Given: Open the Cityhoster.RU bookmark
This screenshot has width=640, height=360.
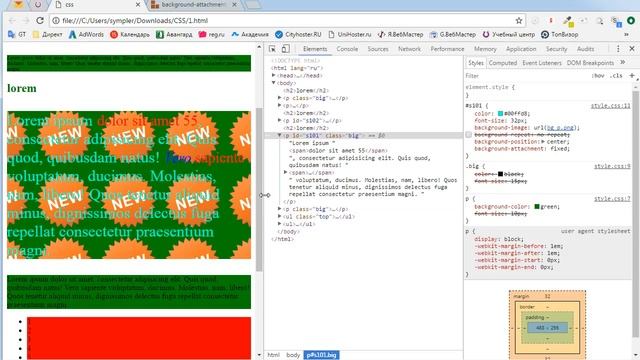Looking at the screenshot, I should [298, 35].
